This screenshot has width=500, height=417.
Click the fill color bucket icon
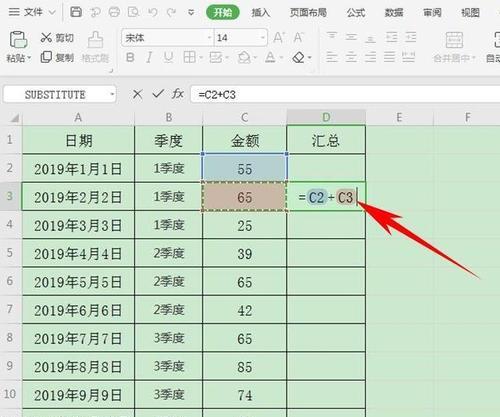coord(244,58)
